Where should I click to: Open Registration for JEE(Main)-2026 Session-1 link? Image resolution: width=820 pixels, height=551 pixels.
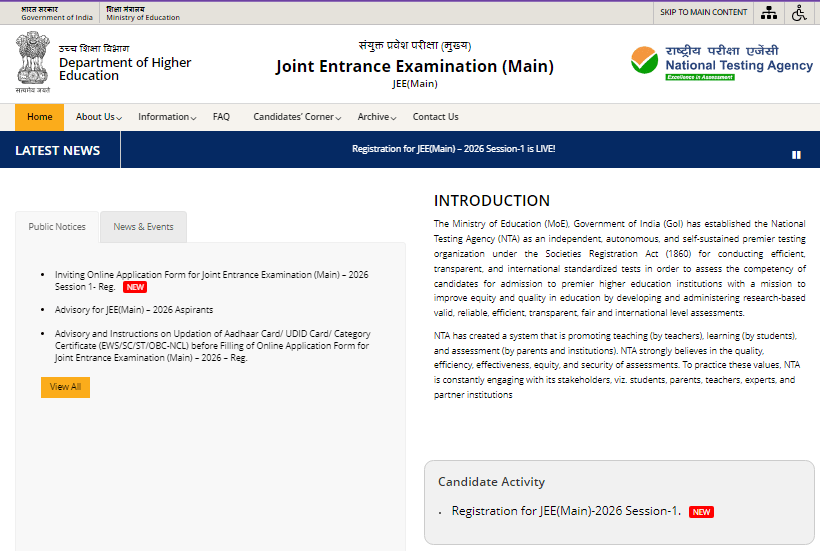click(566, 511)
